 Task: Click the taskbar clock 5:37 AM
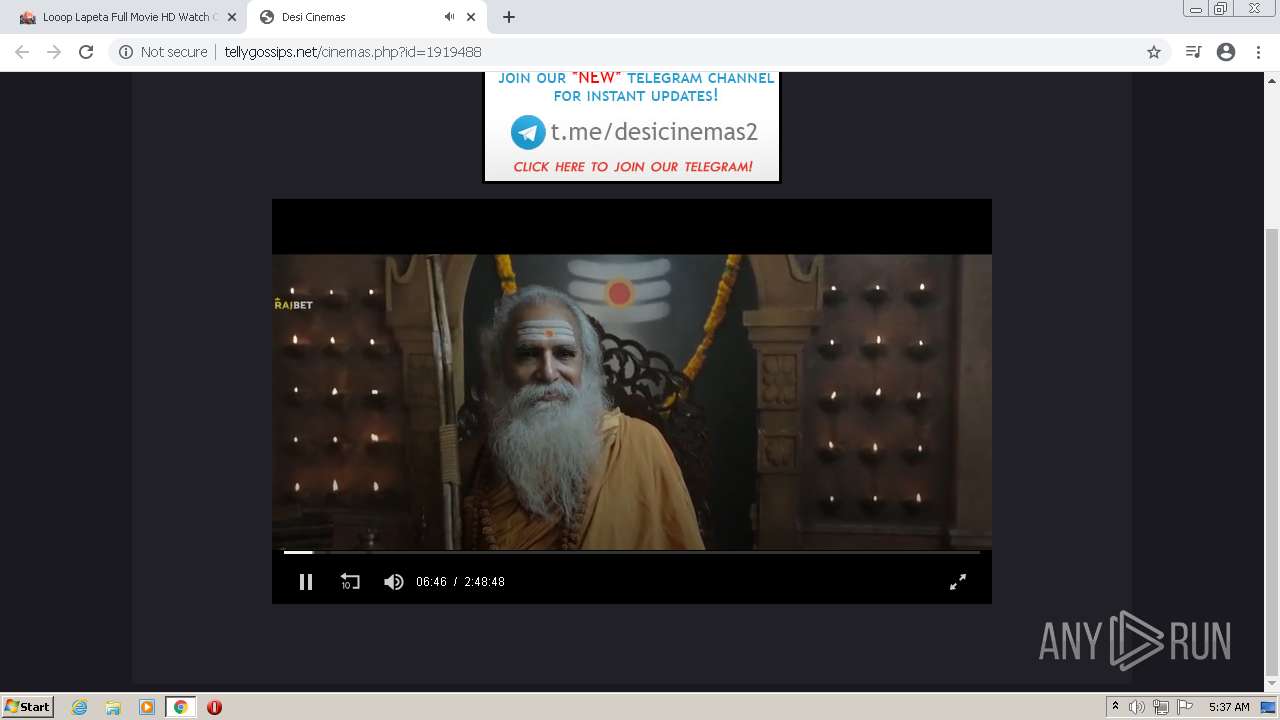point(1229,707)
